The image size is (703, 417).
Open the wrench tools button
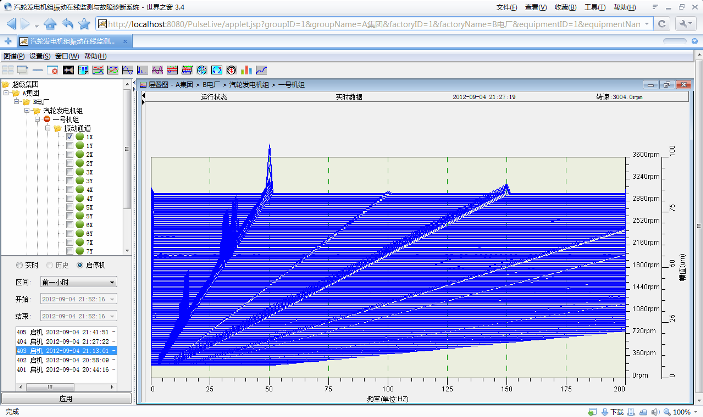(x=684, y=24)
